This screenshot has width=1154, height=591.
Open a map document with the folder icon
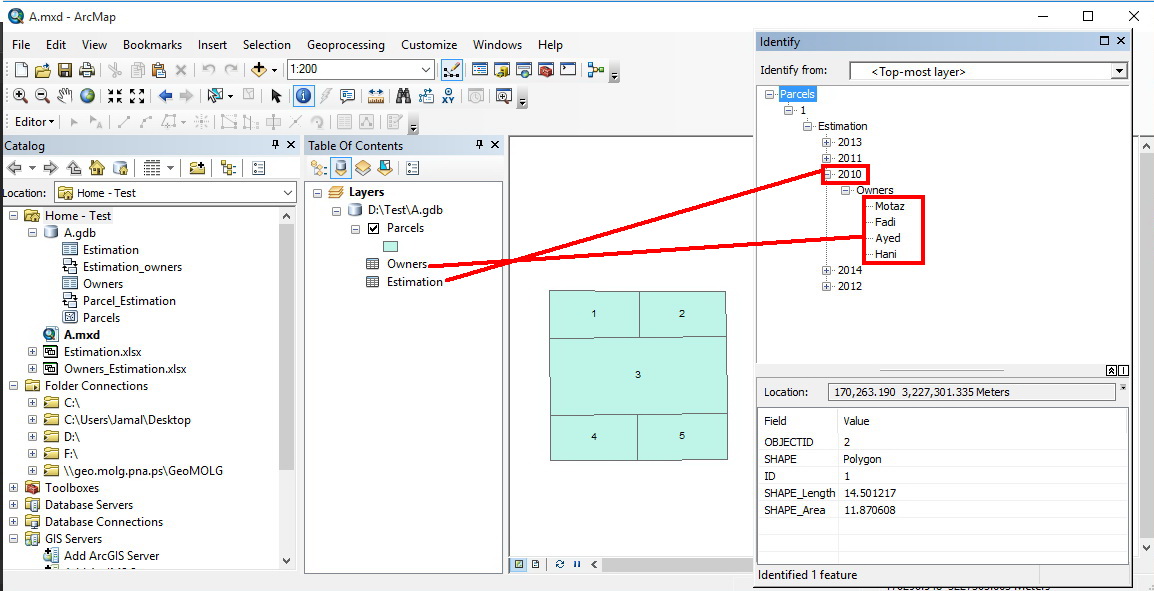pyautogui.click(x=43, y=71)
